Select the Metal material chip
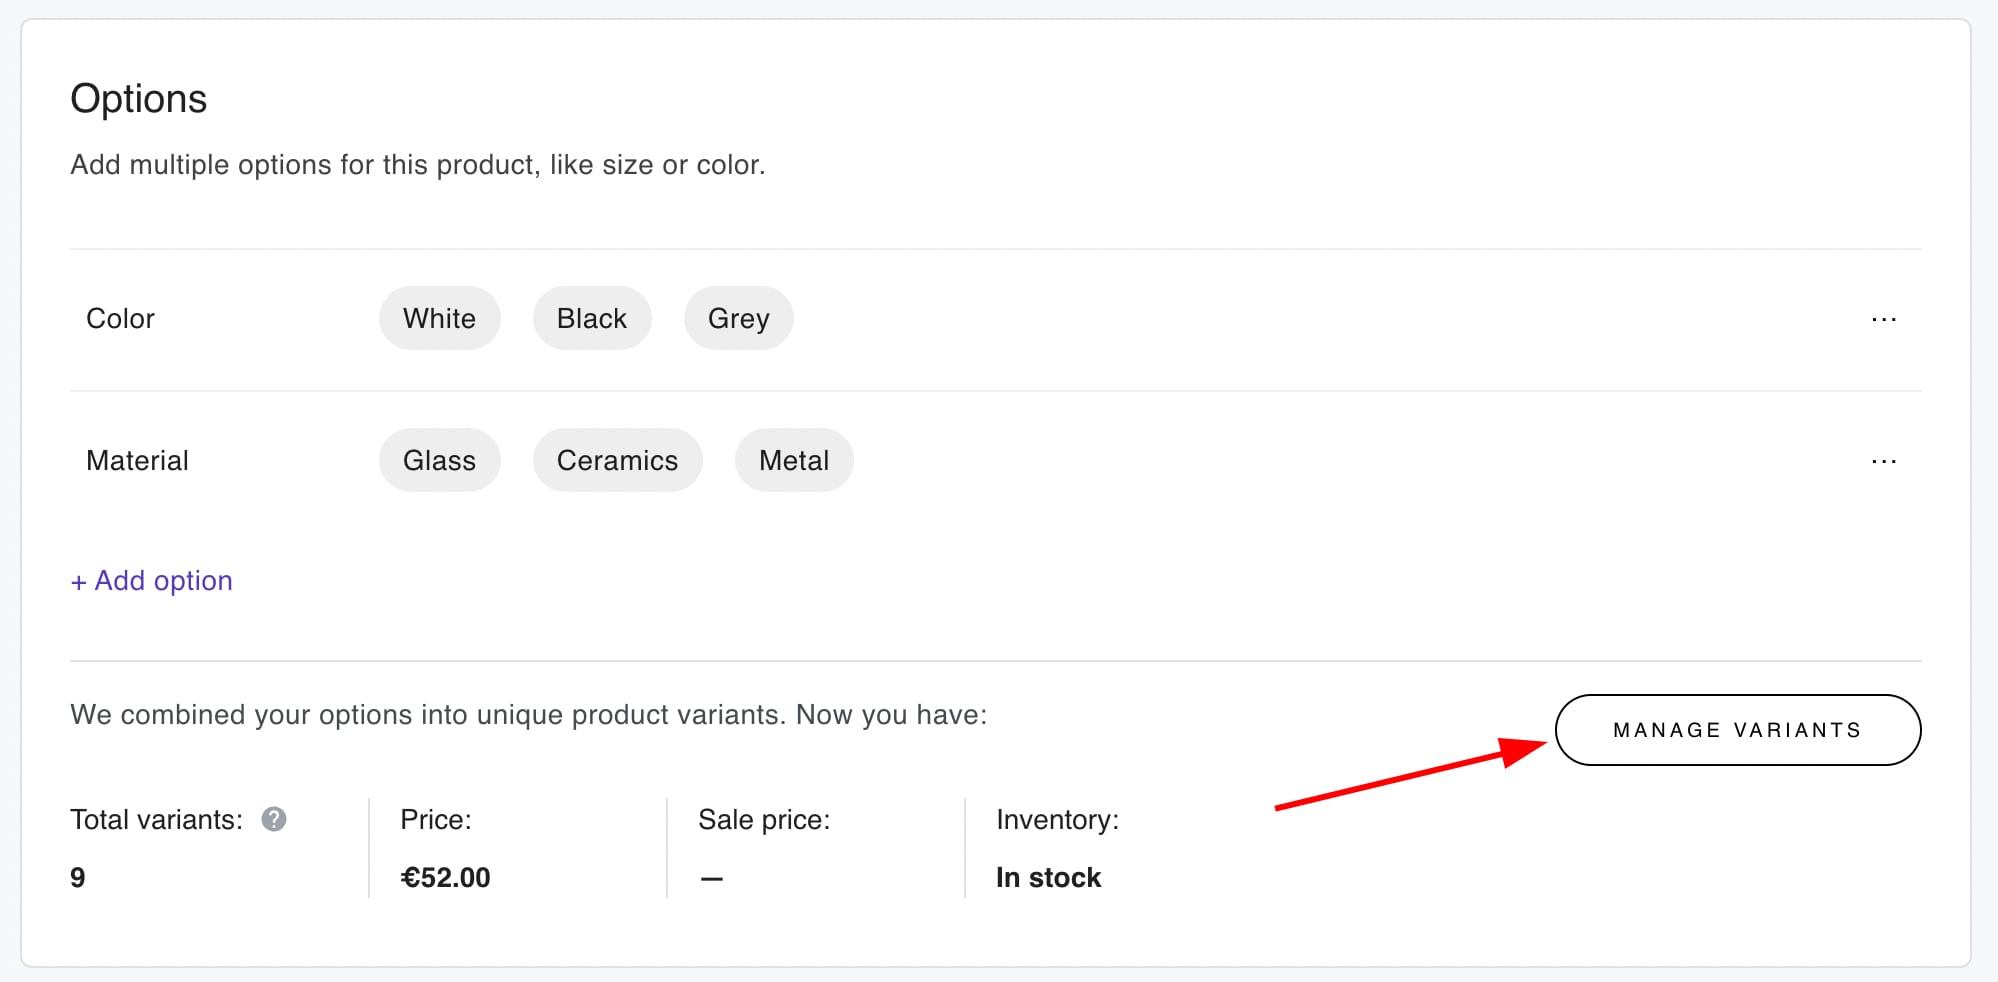The image size is (1998, 982). [794, 461]
